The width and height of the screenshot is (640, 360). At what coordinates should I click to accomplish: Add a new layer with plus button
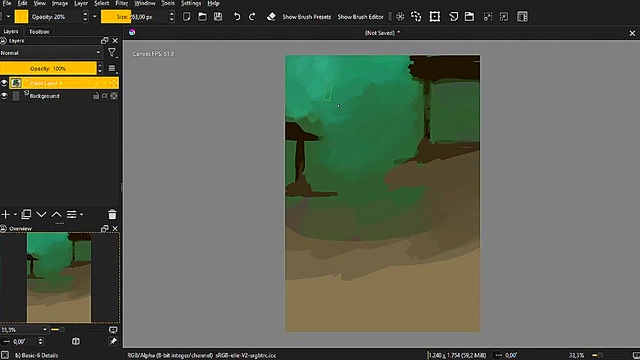click(5, 214)
